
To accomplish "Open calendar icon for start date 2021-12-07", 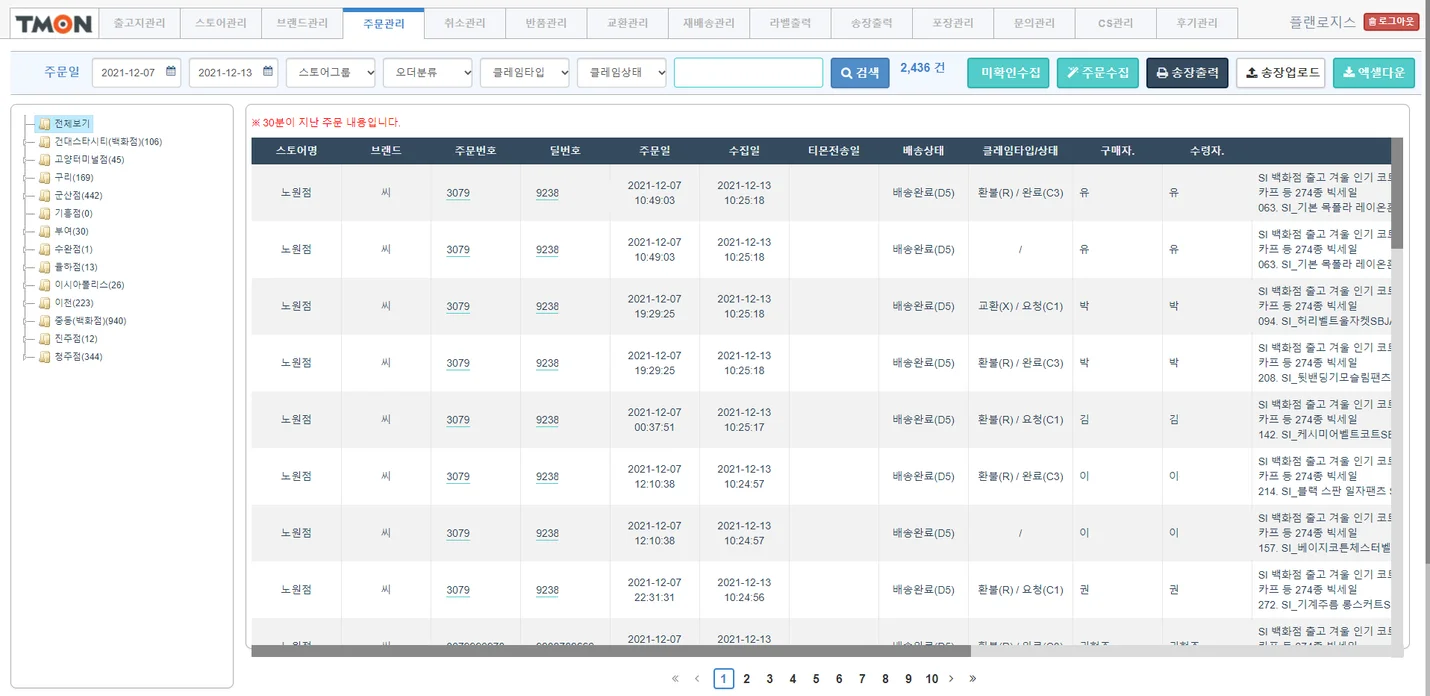I will pyautogui.click(x=170, y=72).
